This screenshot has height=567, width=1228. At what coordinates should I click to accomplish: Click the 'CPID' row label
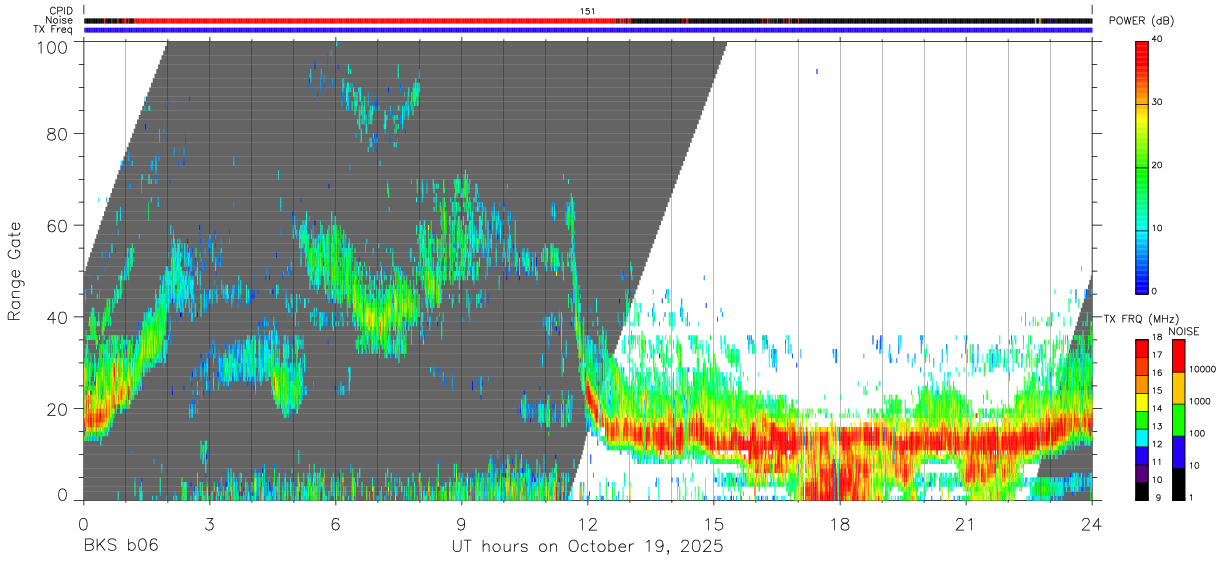(x=62, y=11)
